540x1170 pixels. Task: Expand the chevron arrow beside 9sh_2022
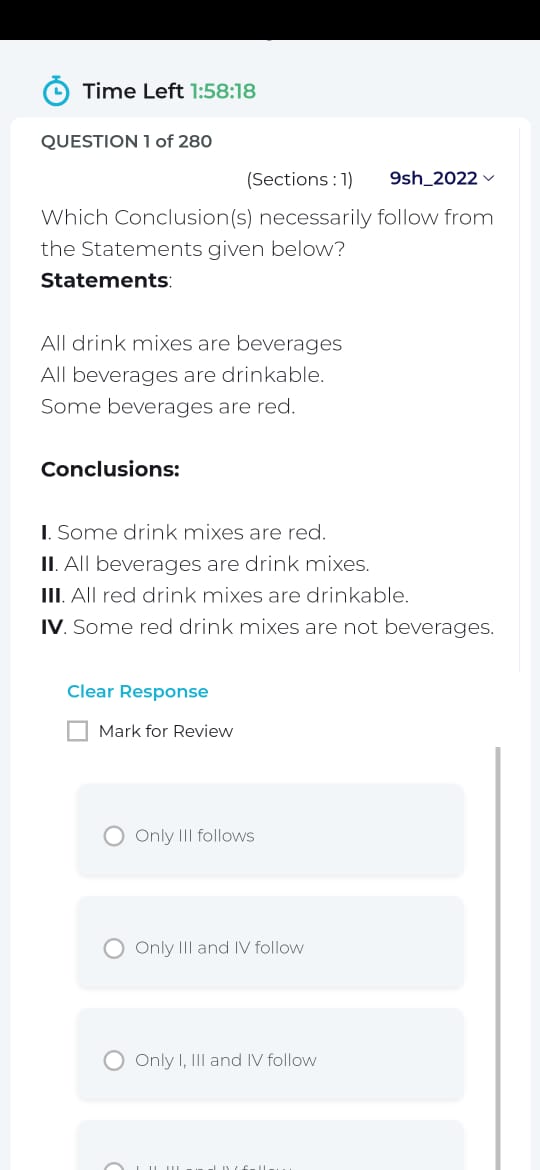tap(489, 179)
